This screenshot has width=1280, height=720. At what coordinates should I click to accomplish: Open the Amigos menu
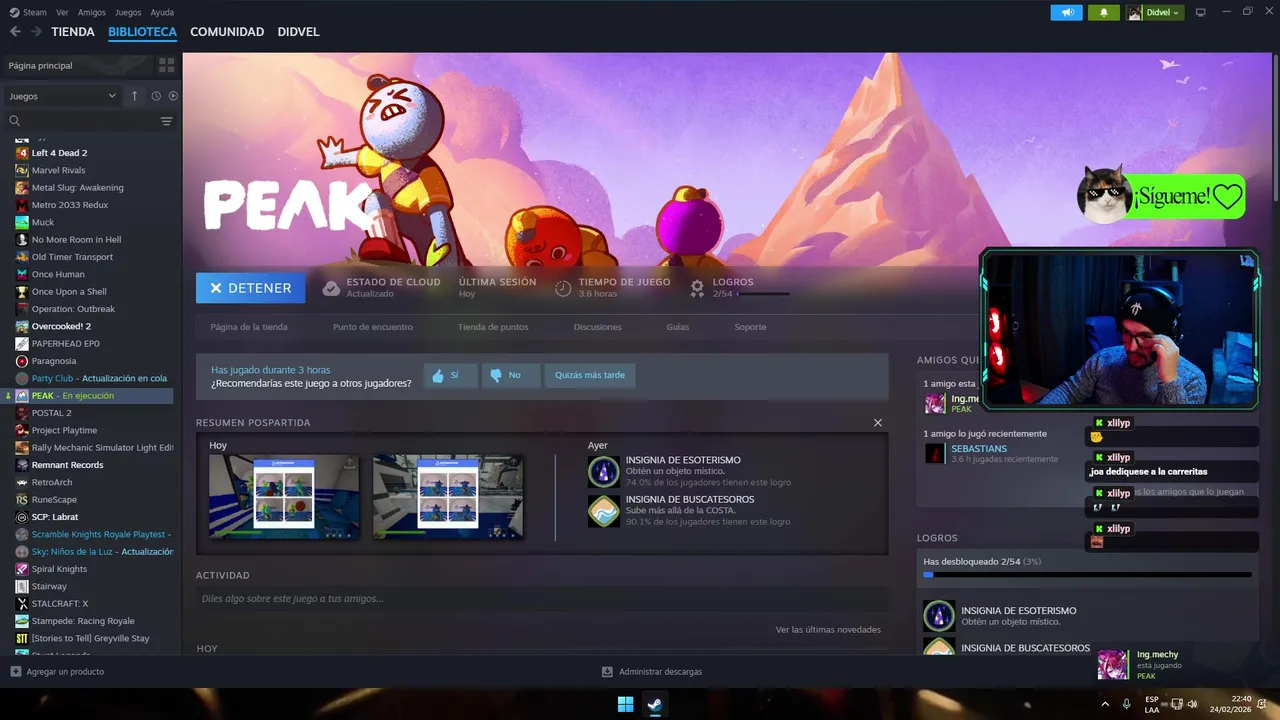[92, 12]
